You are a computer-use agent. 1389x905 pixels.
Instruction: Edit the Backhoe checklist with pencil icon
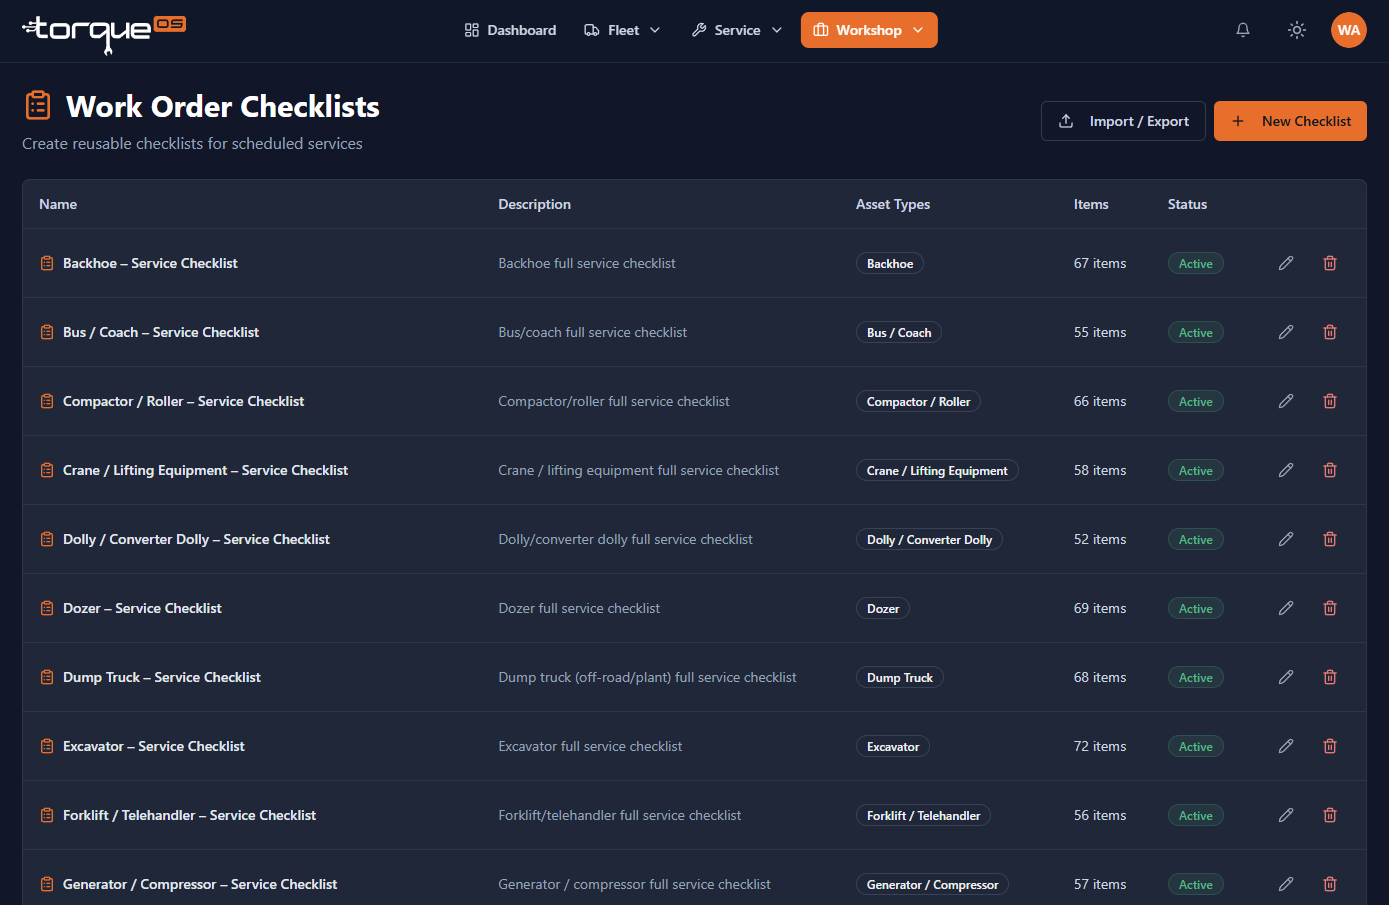tap(1286, 263)
